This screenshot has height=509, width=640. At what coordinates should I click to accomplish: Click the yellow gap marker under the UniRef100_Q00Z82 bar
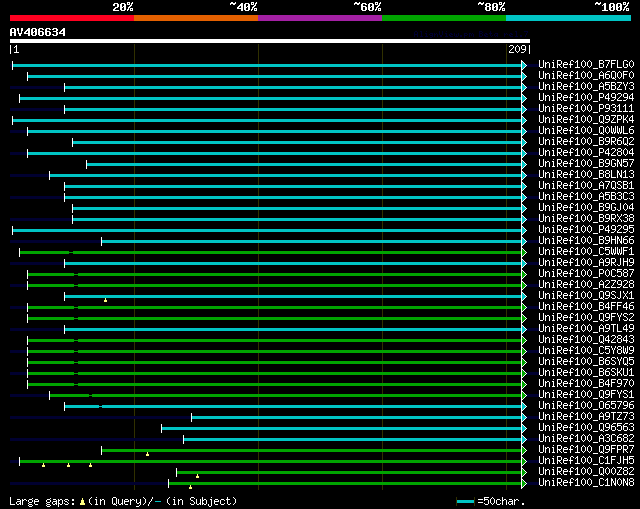198,476
